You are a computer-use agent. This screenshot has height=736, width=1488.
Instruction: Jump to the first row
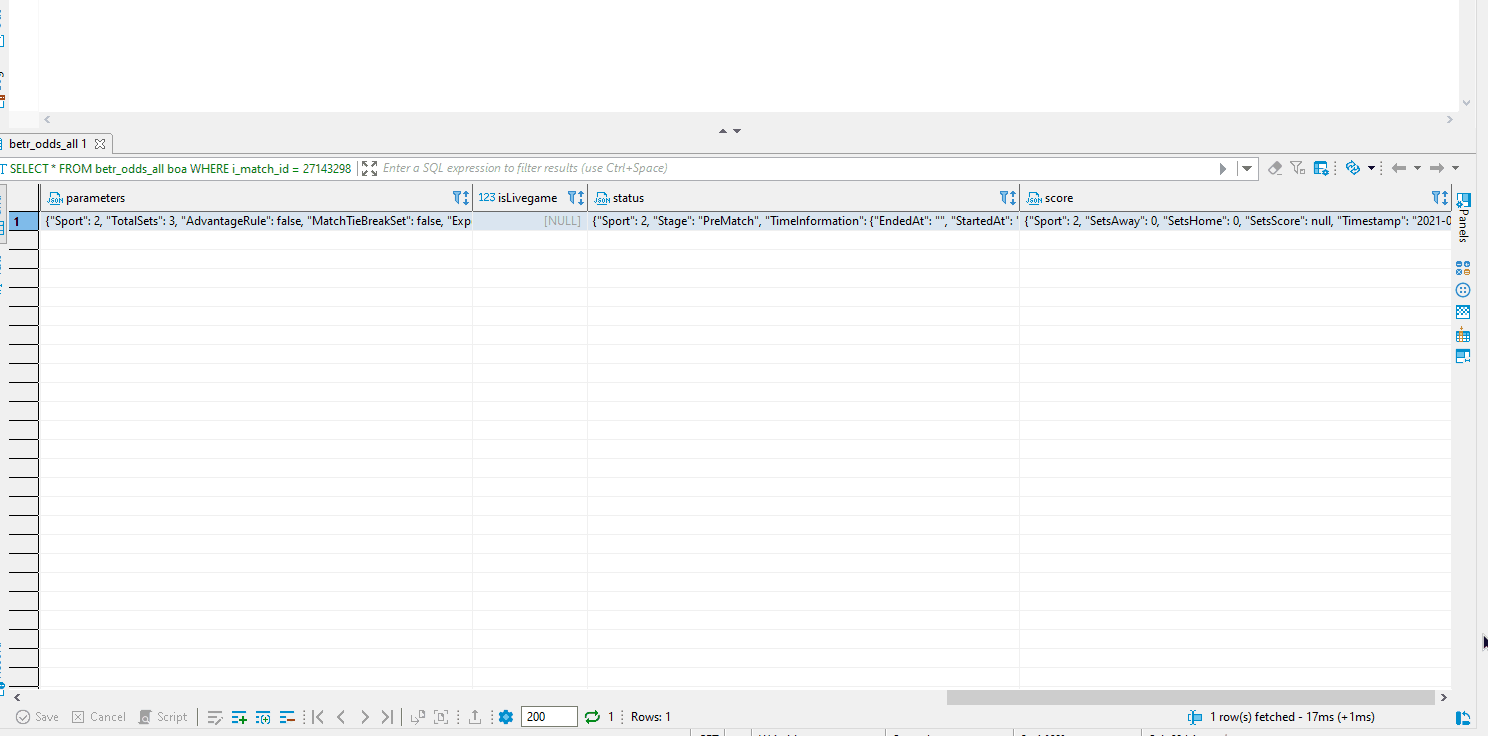318,717
